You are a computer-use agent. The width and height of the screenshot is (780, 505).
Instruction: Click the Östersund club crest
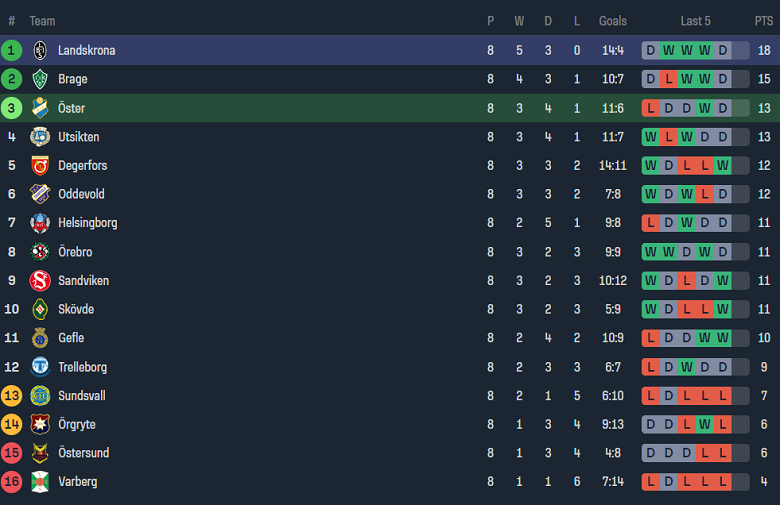click(x=40, y=453)
